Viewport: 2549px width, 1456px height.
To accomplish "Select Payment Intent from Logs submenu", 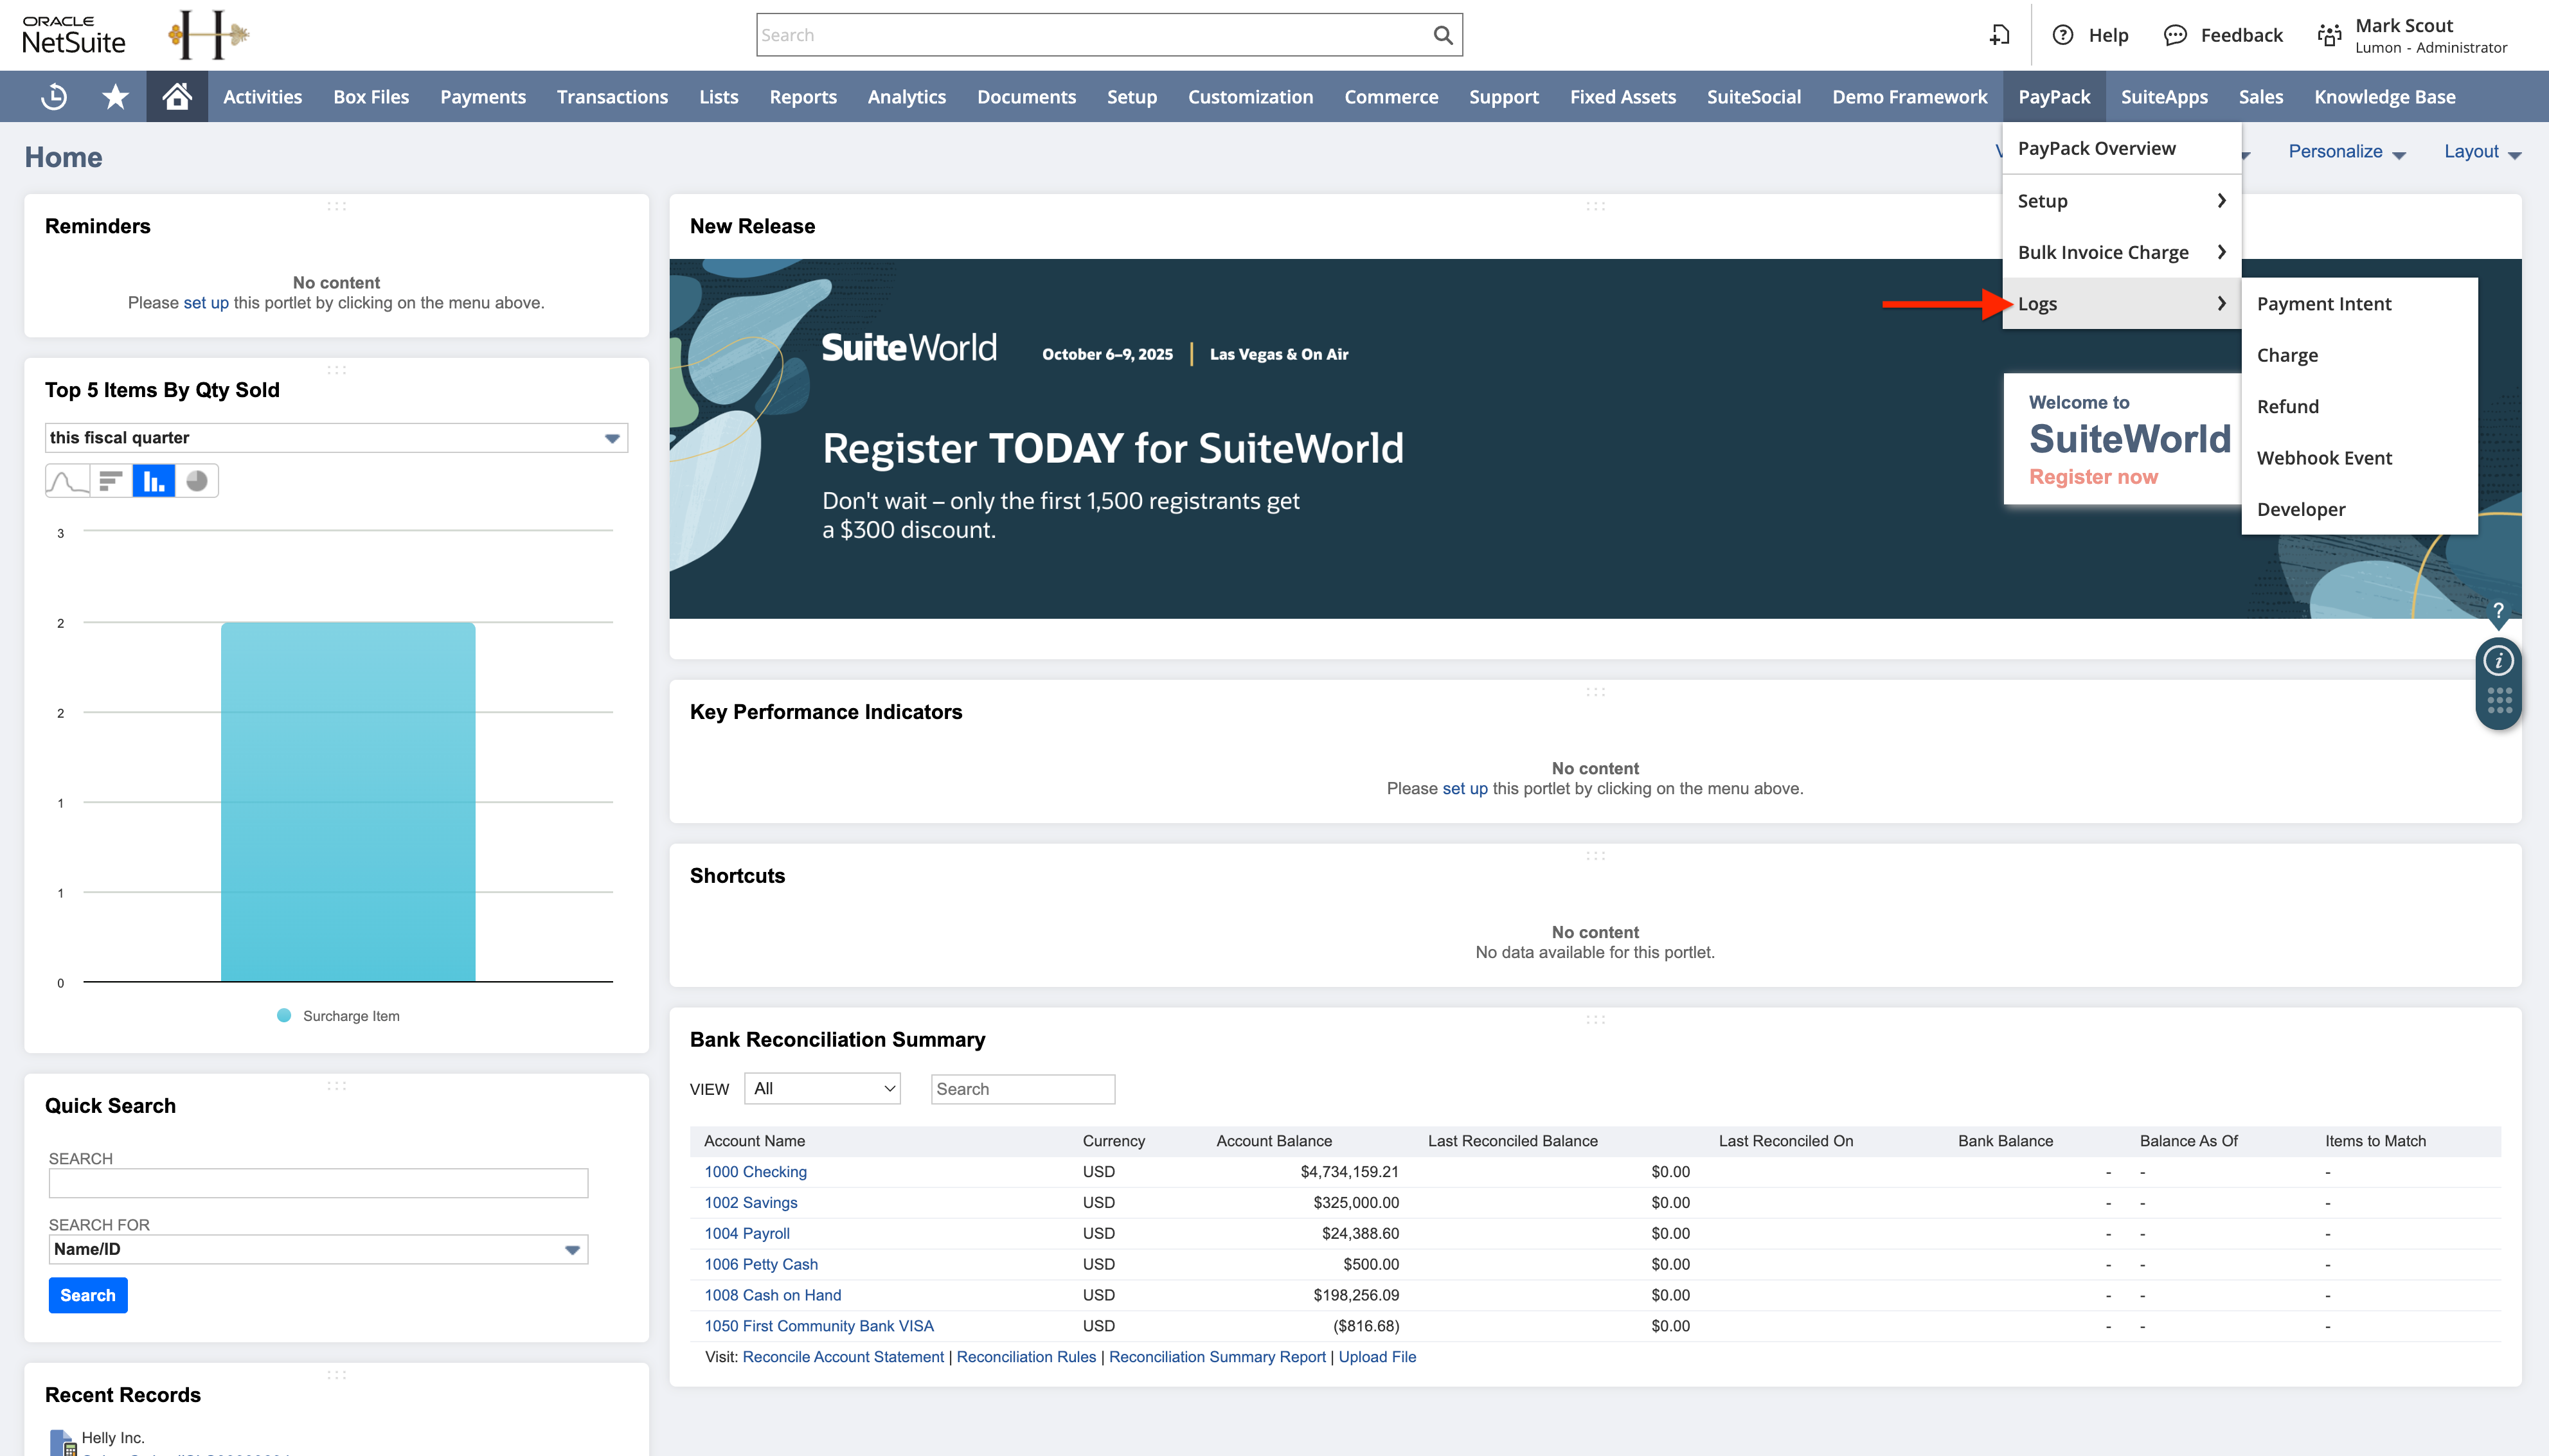I will pyautogui.click(x=2323, y=304).
